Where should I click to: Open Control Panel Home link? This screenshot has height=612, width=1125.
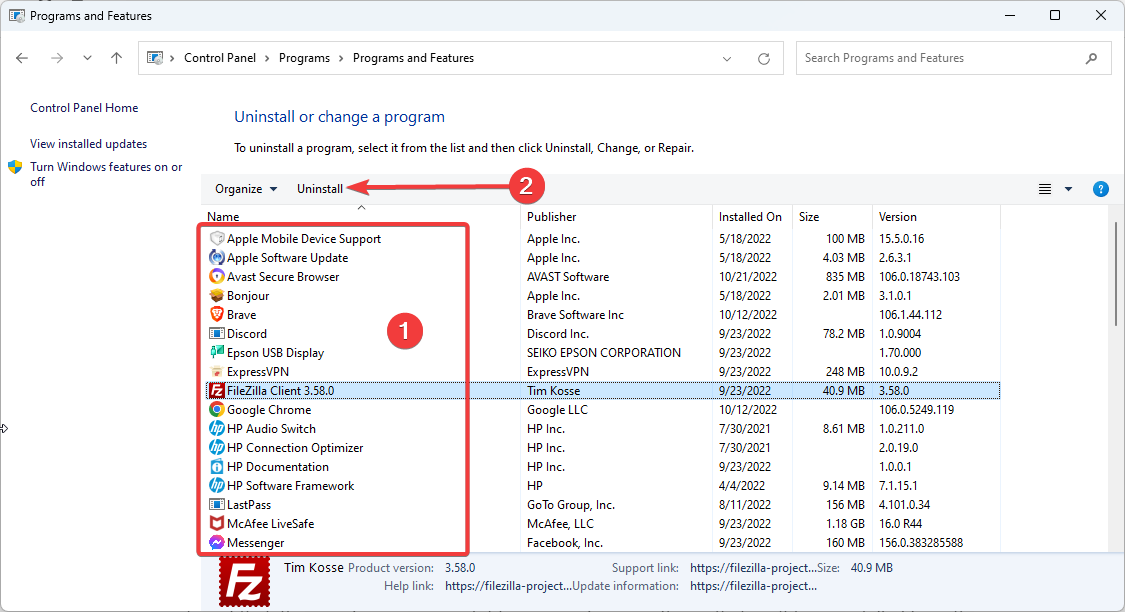(84, 108)
